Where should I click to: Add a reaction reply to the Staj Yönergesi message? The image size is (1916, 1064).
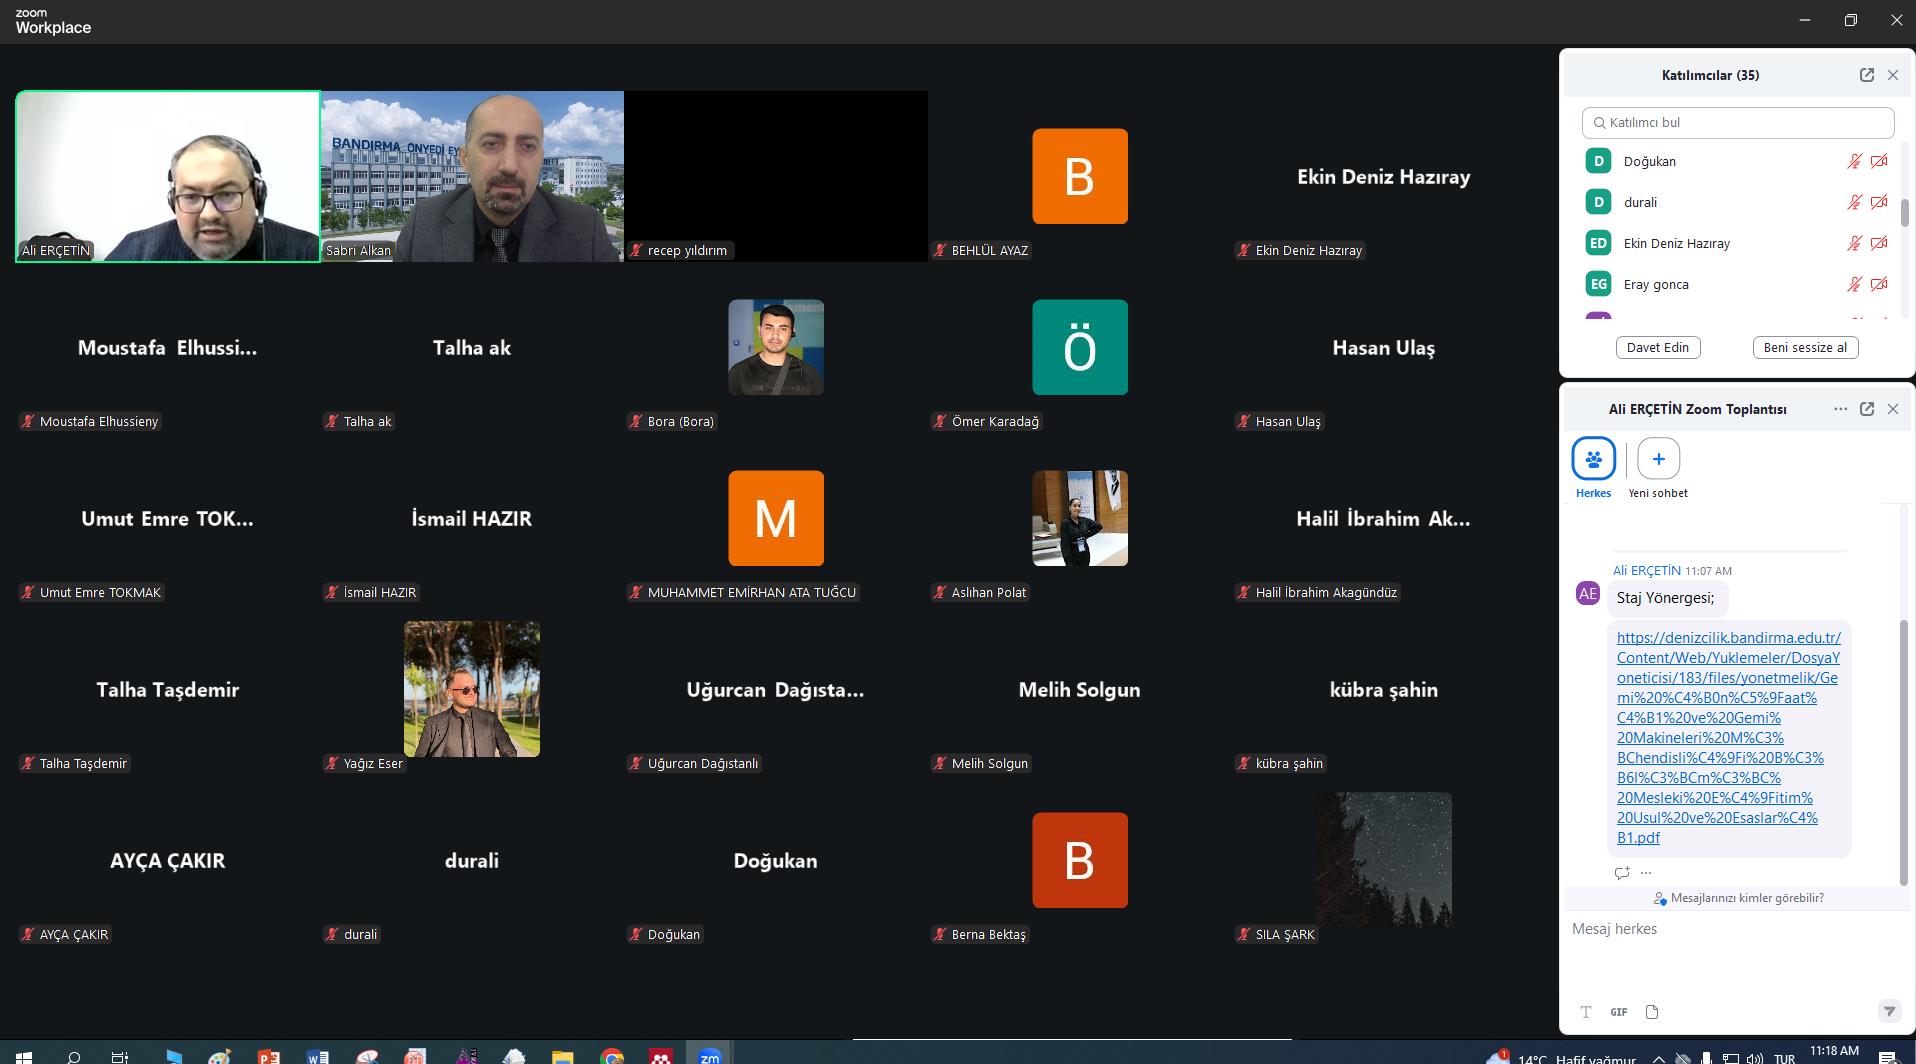coord(1621,873)
